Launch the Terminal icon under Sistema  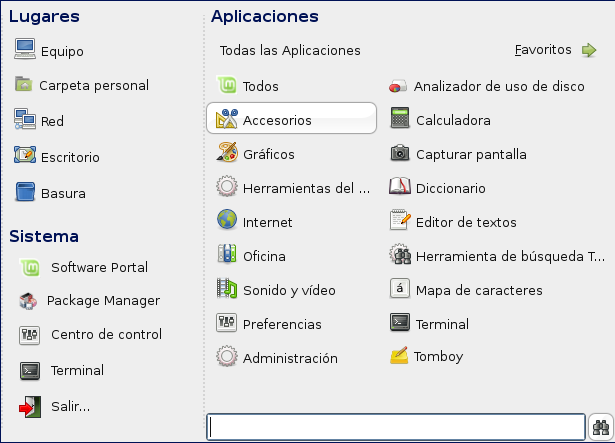30,371
